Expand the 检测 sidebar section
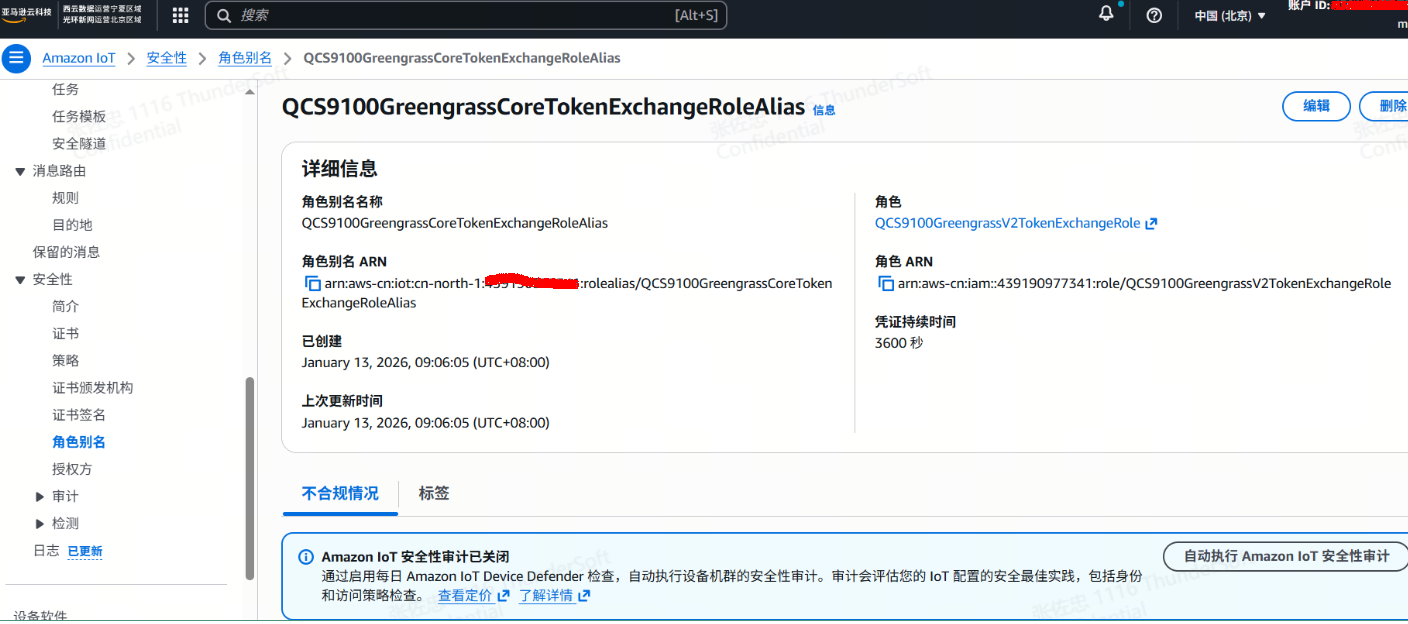This screenshot has height=624, width=1408. pos(40,523)
